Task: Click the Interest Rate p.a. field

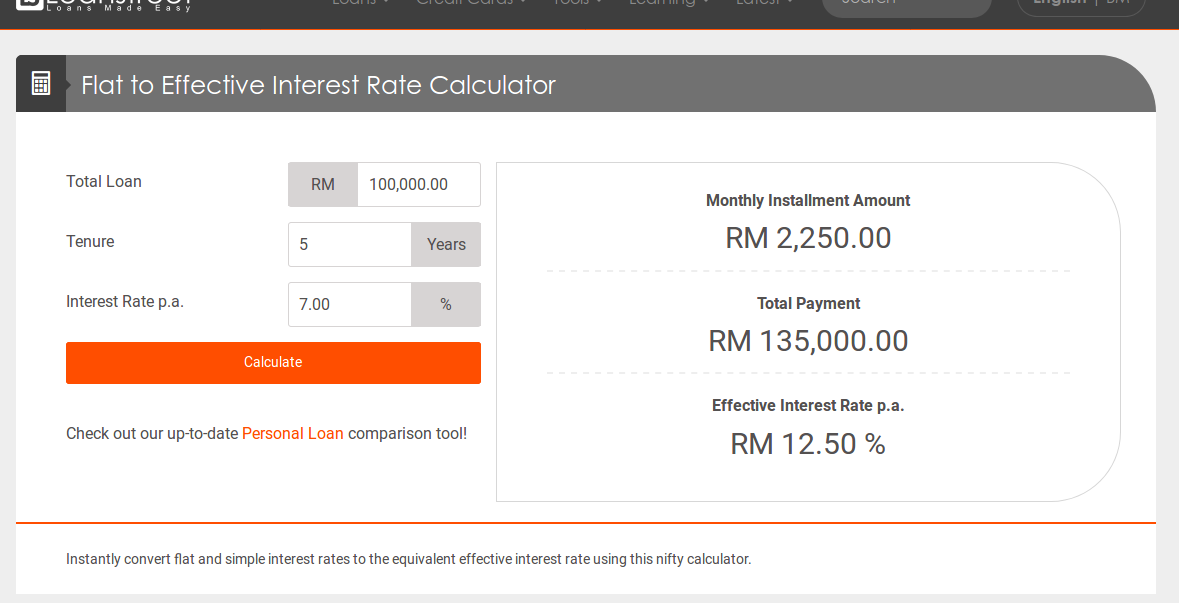Action: click(x=349, y=305)
